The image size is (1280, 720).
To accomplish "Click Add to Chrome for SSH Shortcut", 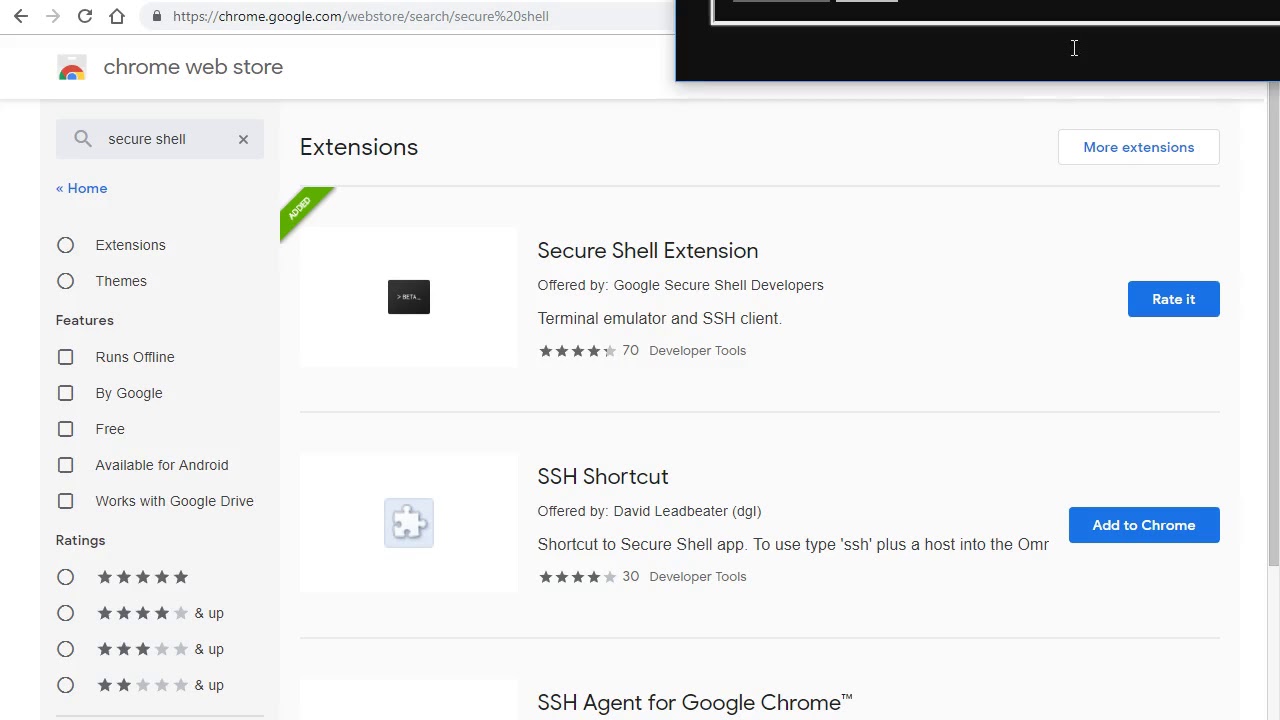I will [1144, 525].
